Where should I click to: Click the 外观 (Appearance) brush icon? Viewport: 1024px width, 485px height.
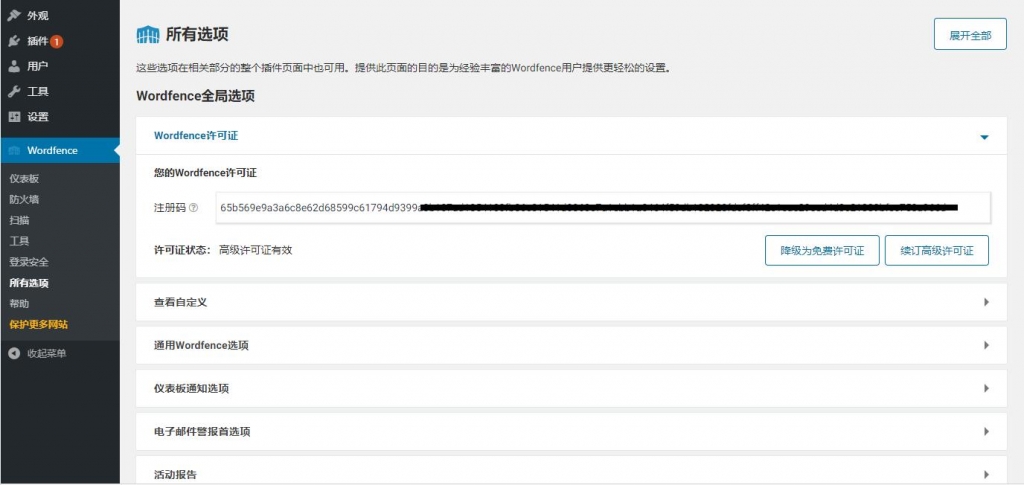click(x=14, y=16)
